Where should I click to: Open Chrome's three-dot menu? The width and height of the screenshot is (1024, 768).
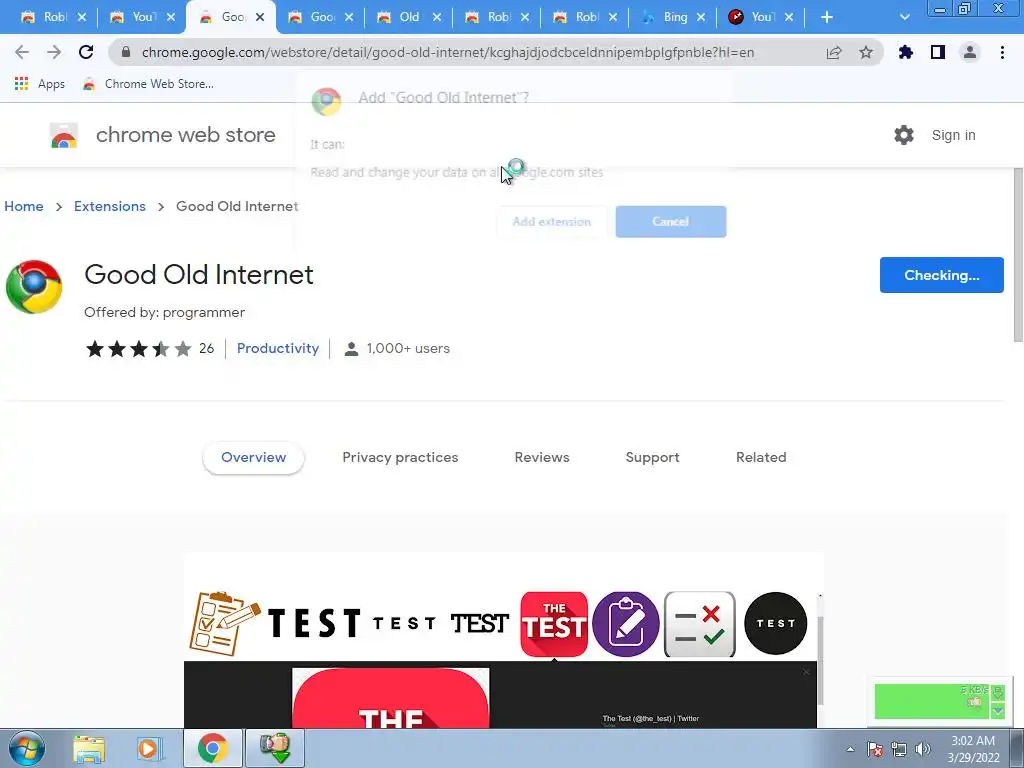pos(1002,52)
